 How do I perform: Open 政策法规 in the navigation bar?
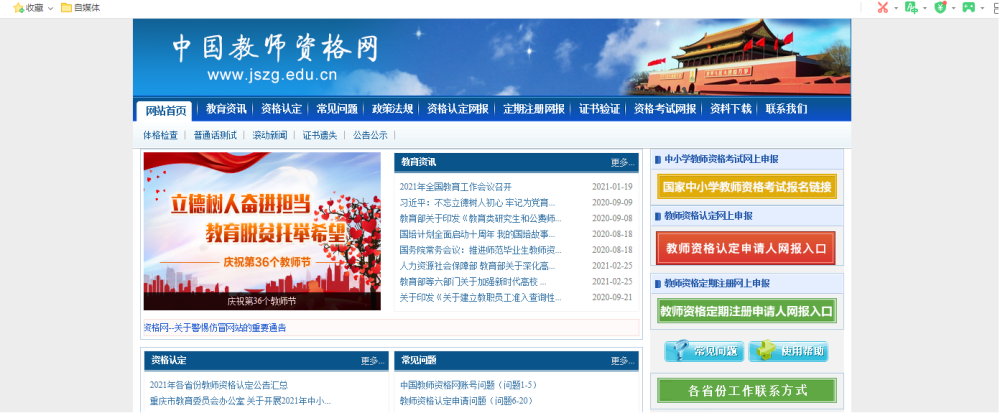pos(392,109)
